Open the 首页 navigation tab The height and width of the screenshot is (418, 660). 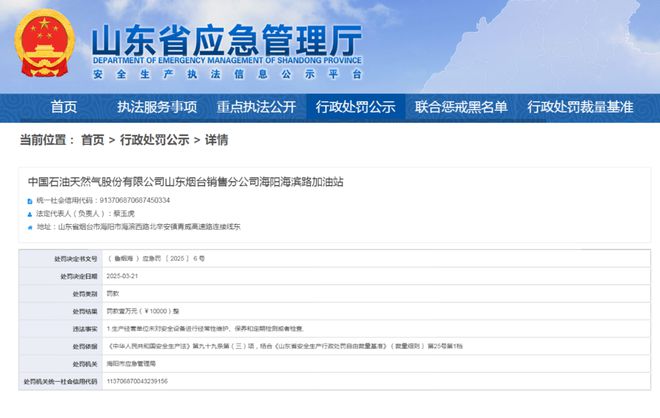tap(64, 107)
